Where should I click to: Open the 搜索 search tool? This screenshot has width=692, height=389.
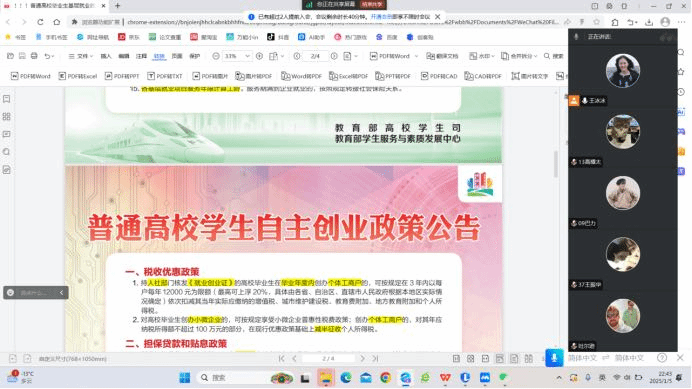pyautogui.click(x=553, y=56)
